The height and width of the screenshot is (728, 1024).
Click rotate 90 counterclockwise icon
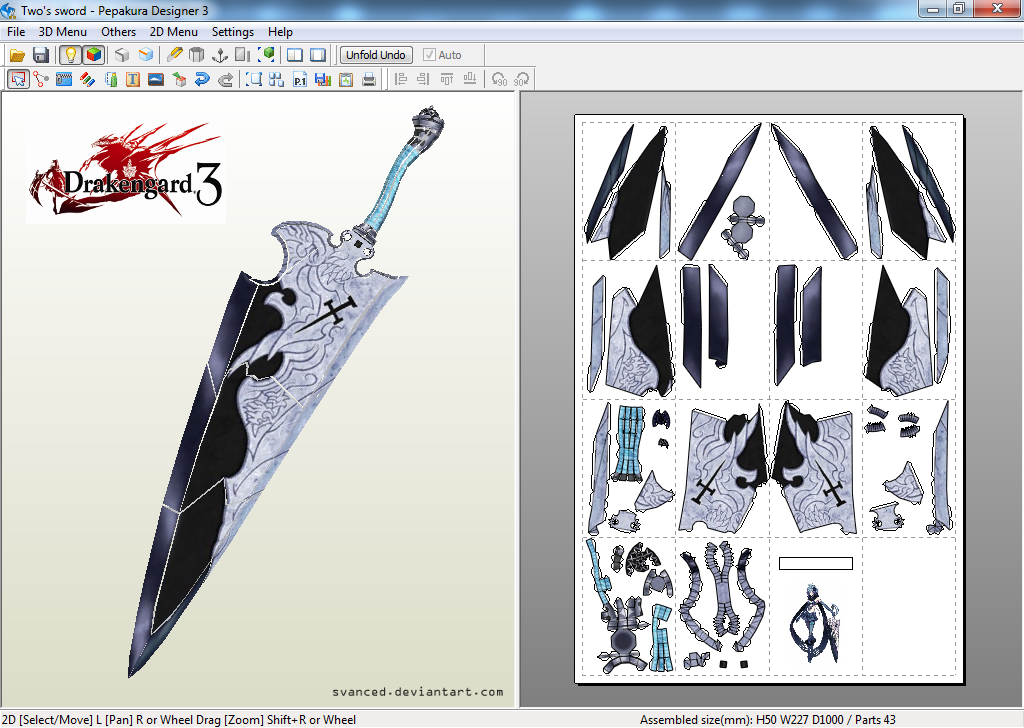(x=500, y=80)
